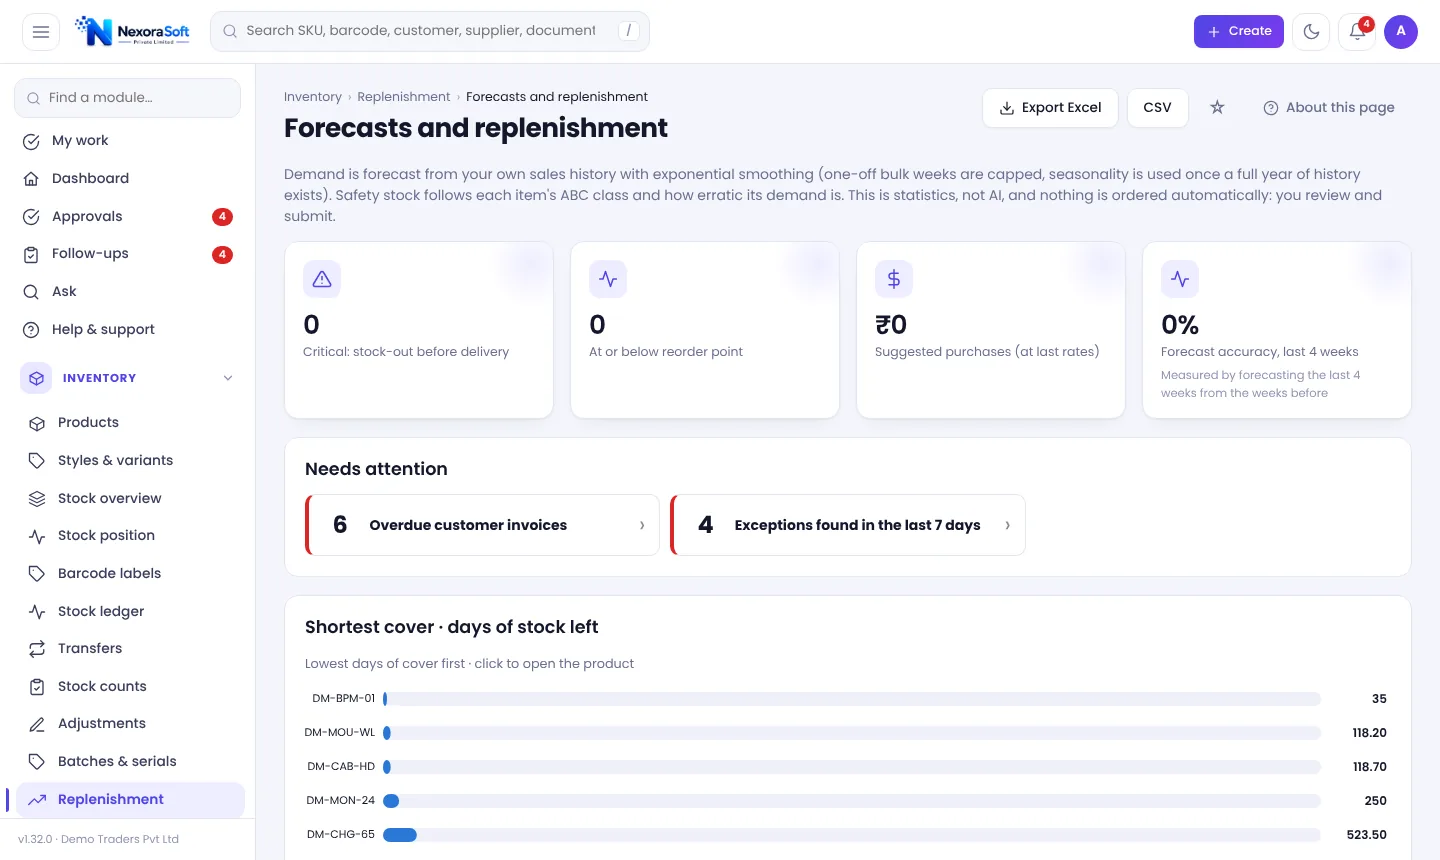Open Products page

[131, 423]
